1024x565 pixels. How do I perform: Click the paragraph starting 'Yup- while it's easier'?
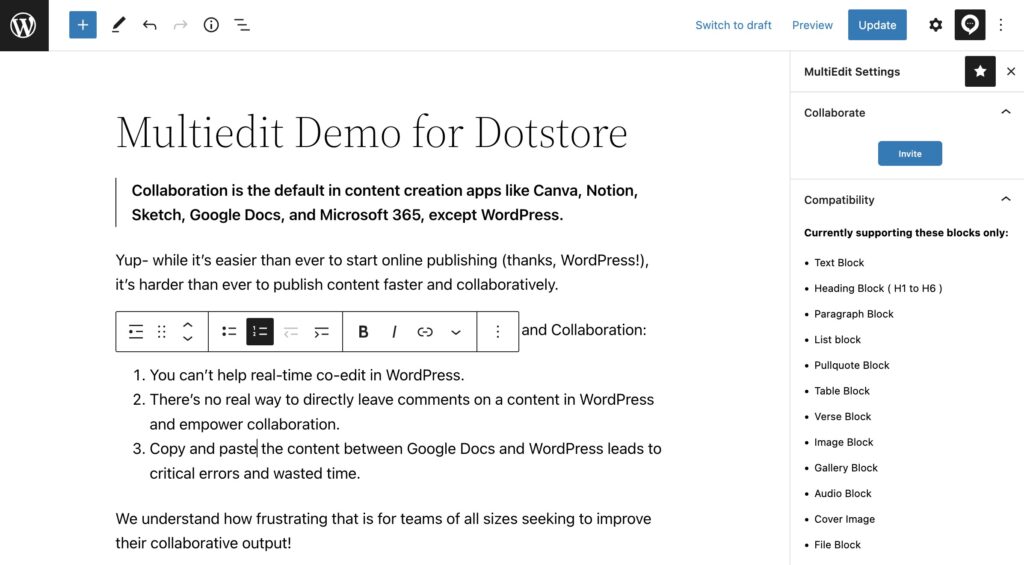point(382,272)
